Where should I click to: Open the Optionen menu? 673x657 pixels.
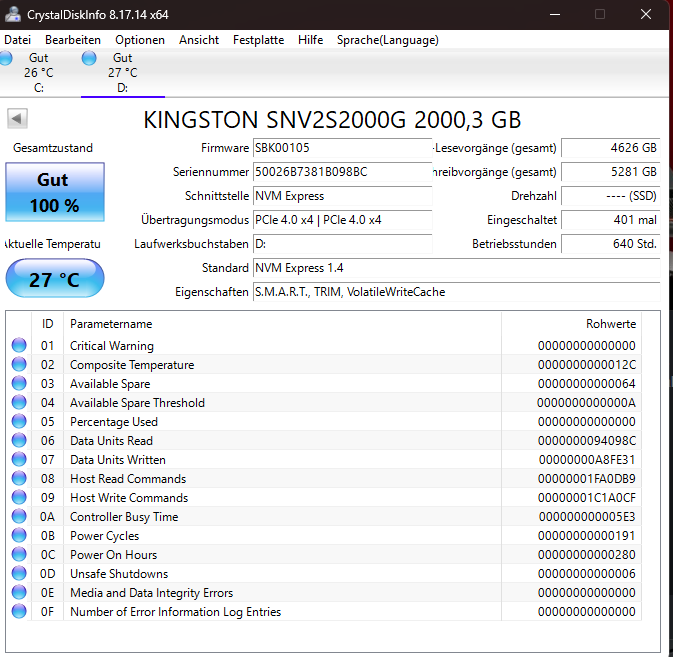(x=140, y=40)
